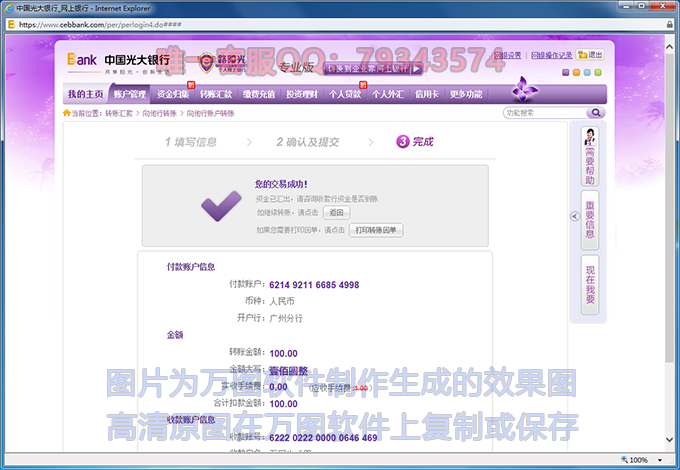Screen dimensions: 680x470
Task: Open the 账户管理 menu tab
Action: pyautogui.click(x=130, y=95)
